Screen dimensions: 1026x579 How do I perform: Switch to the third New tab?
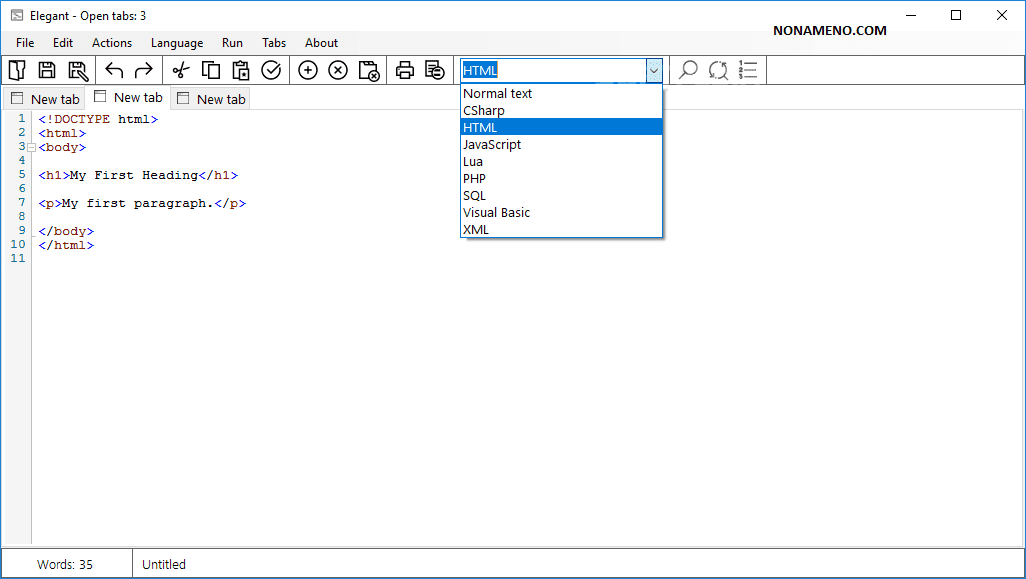(x=211, y=99)
